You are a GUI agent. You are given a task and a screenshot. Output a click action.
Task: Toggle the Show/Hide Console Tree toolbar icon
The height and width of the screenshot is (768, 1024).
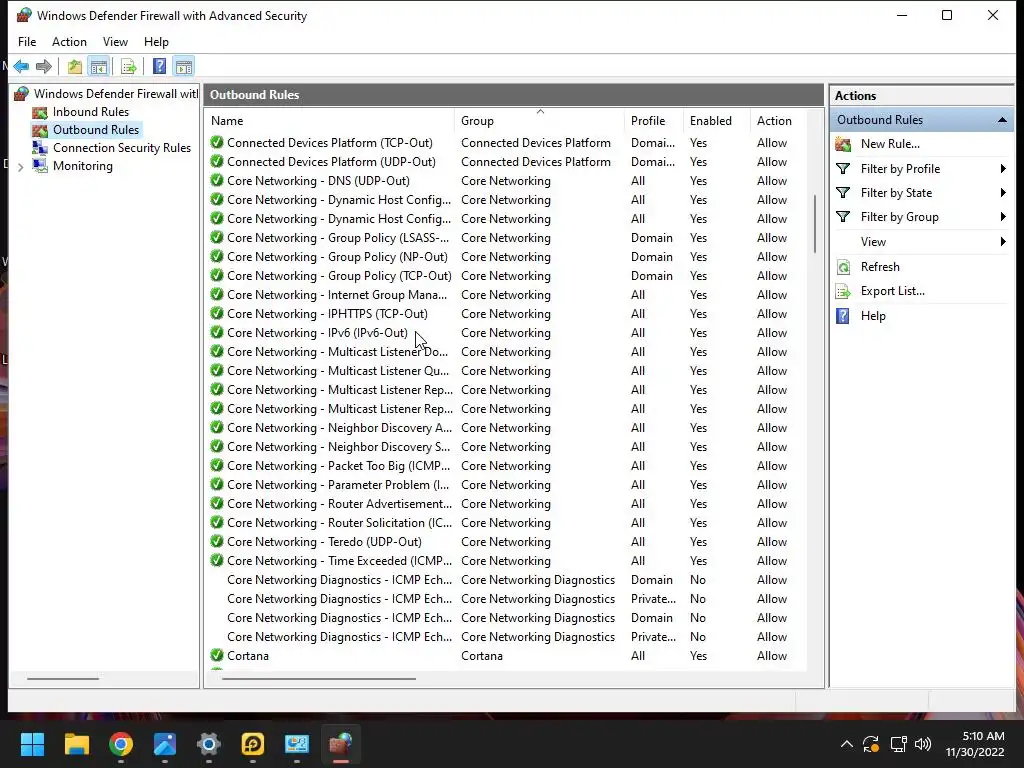[x=99, y=66]
